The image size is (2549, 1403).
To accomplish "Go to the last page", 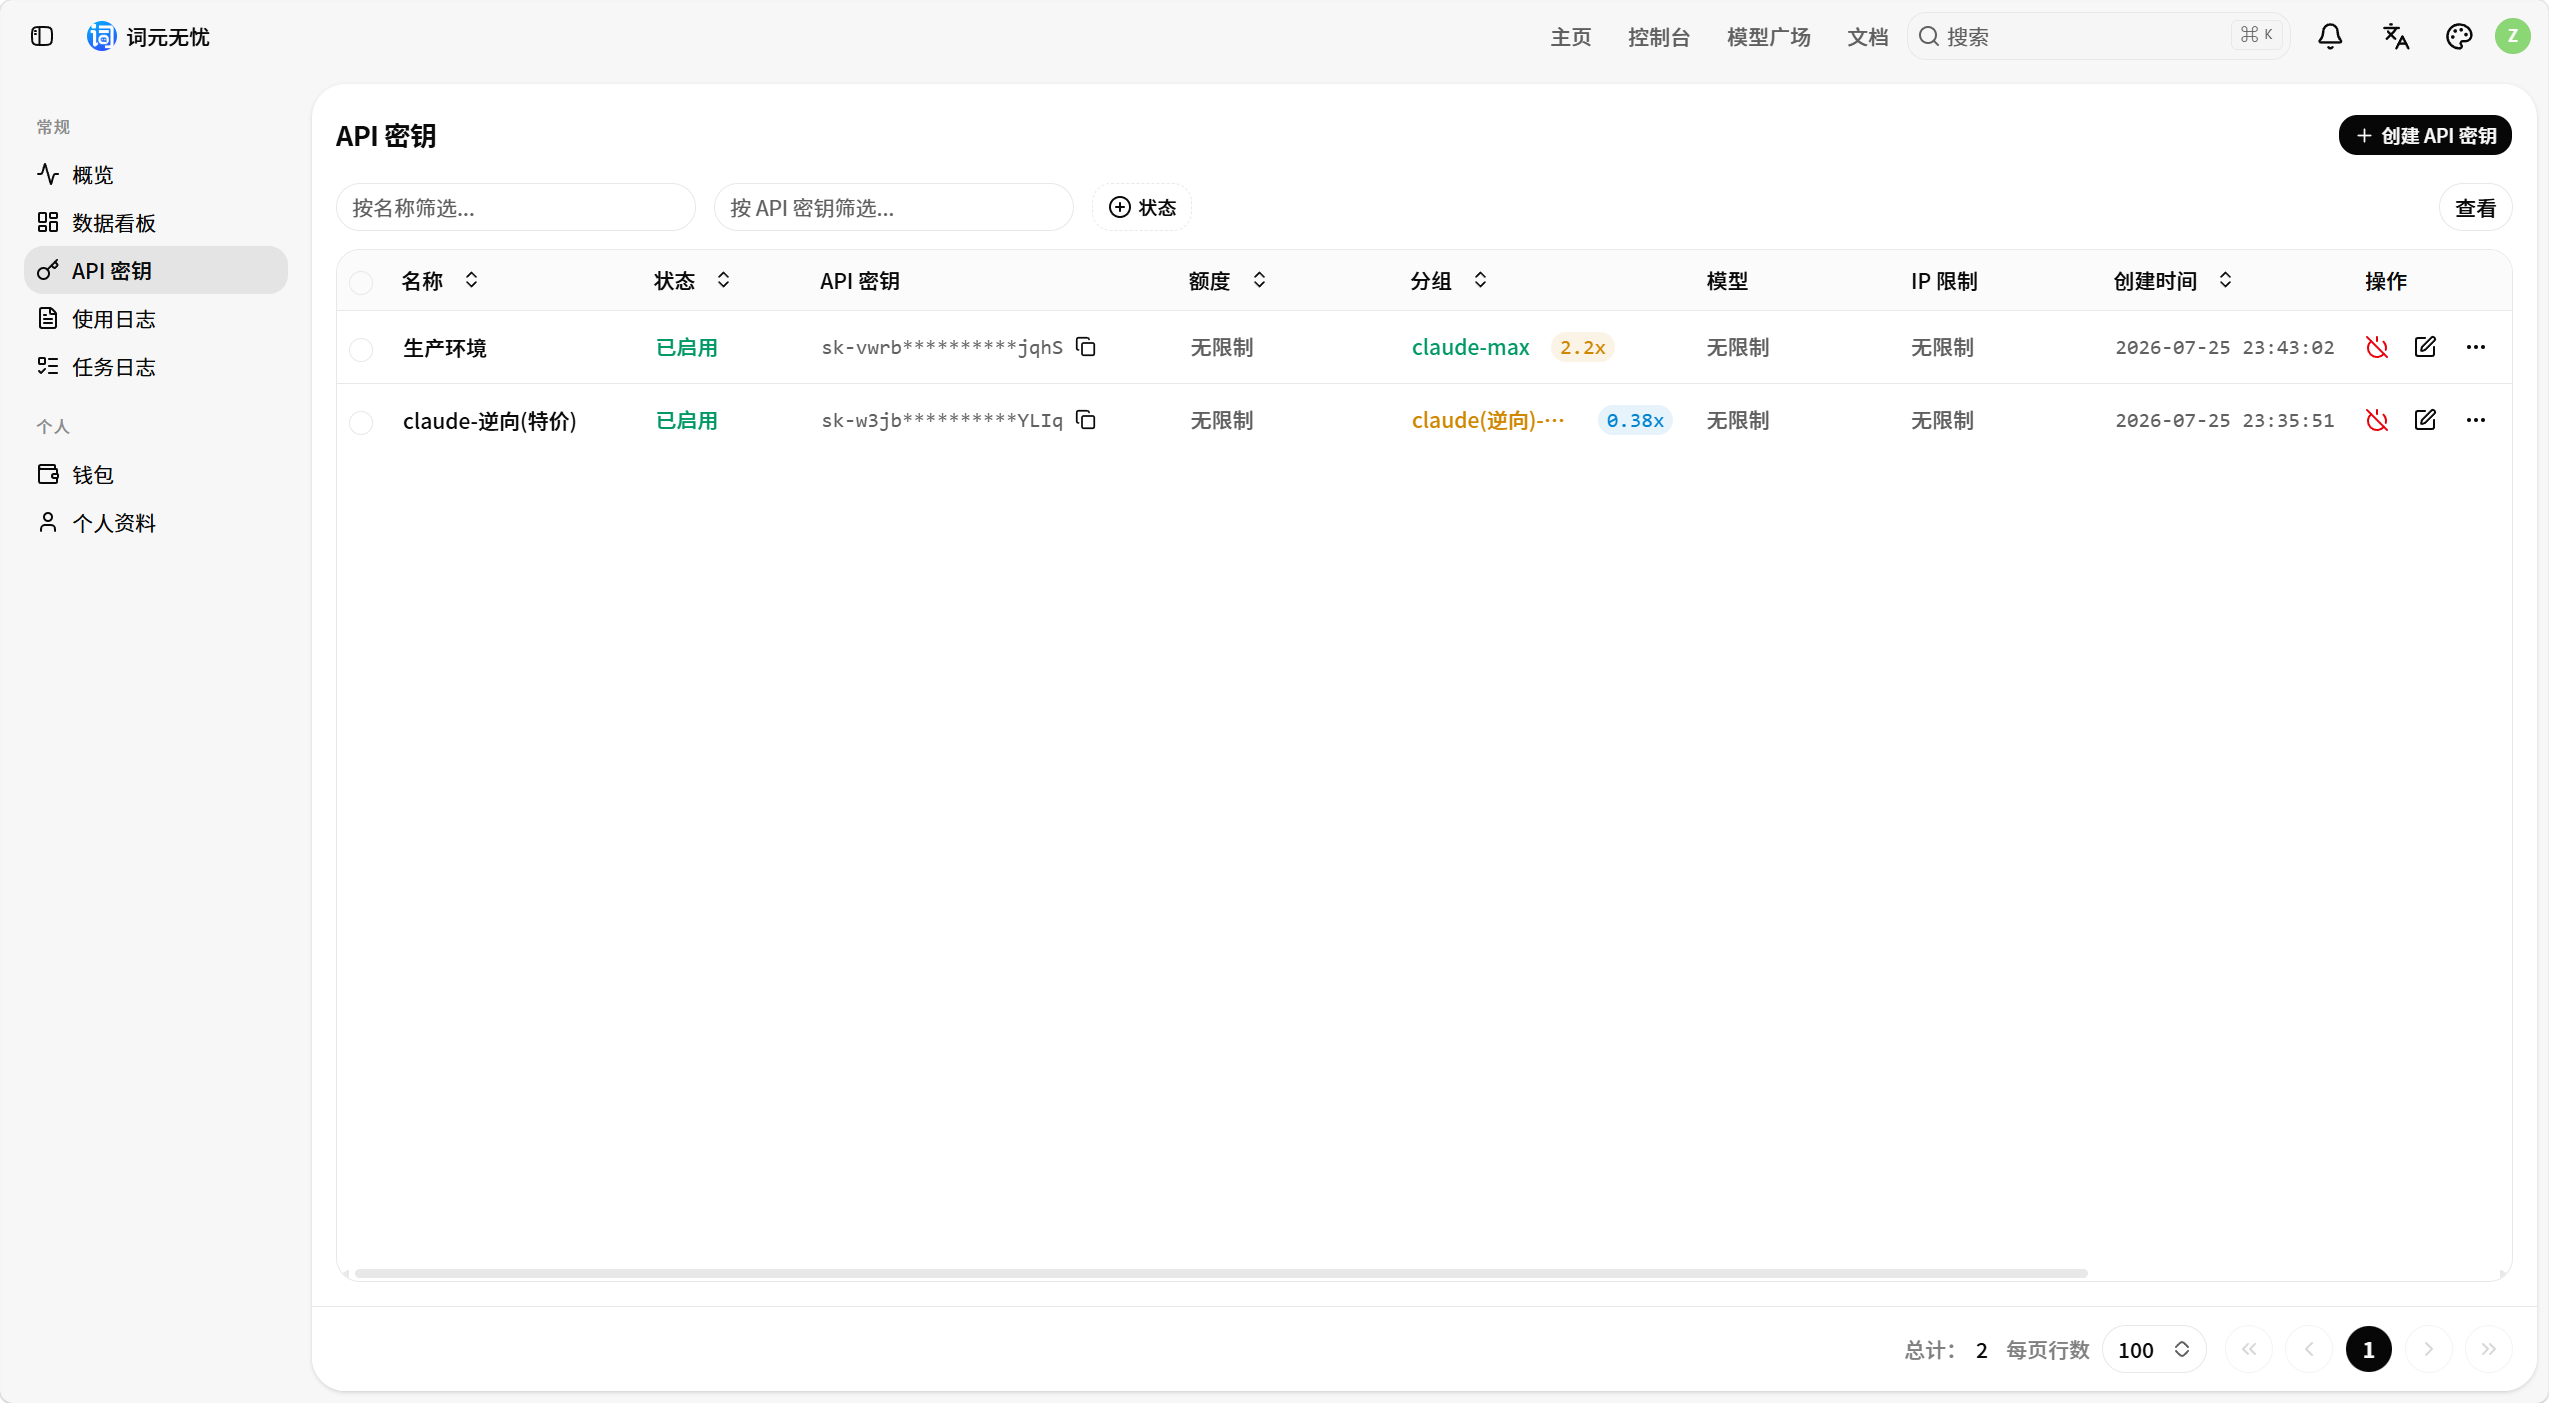I will coord(2488,1349).
